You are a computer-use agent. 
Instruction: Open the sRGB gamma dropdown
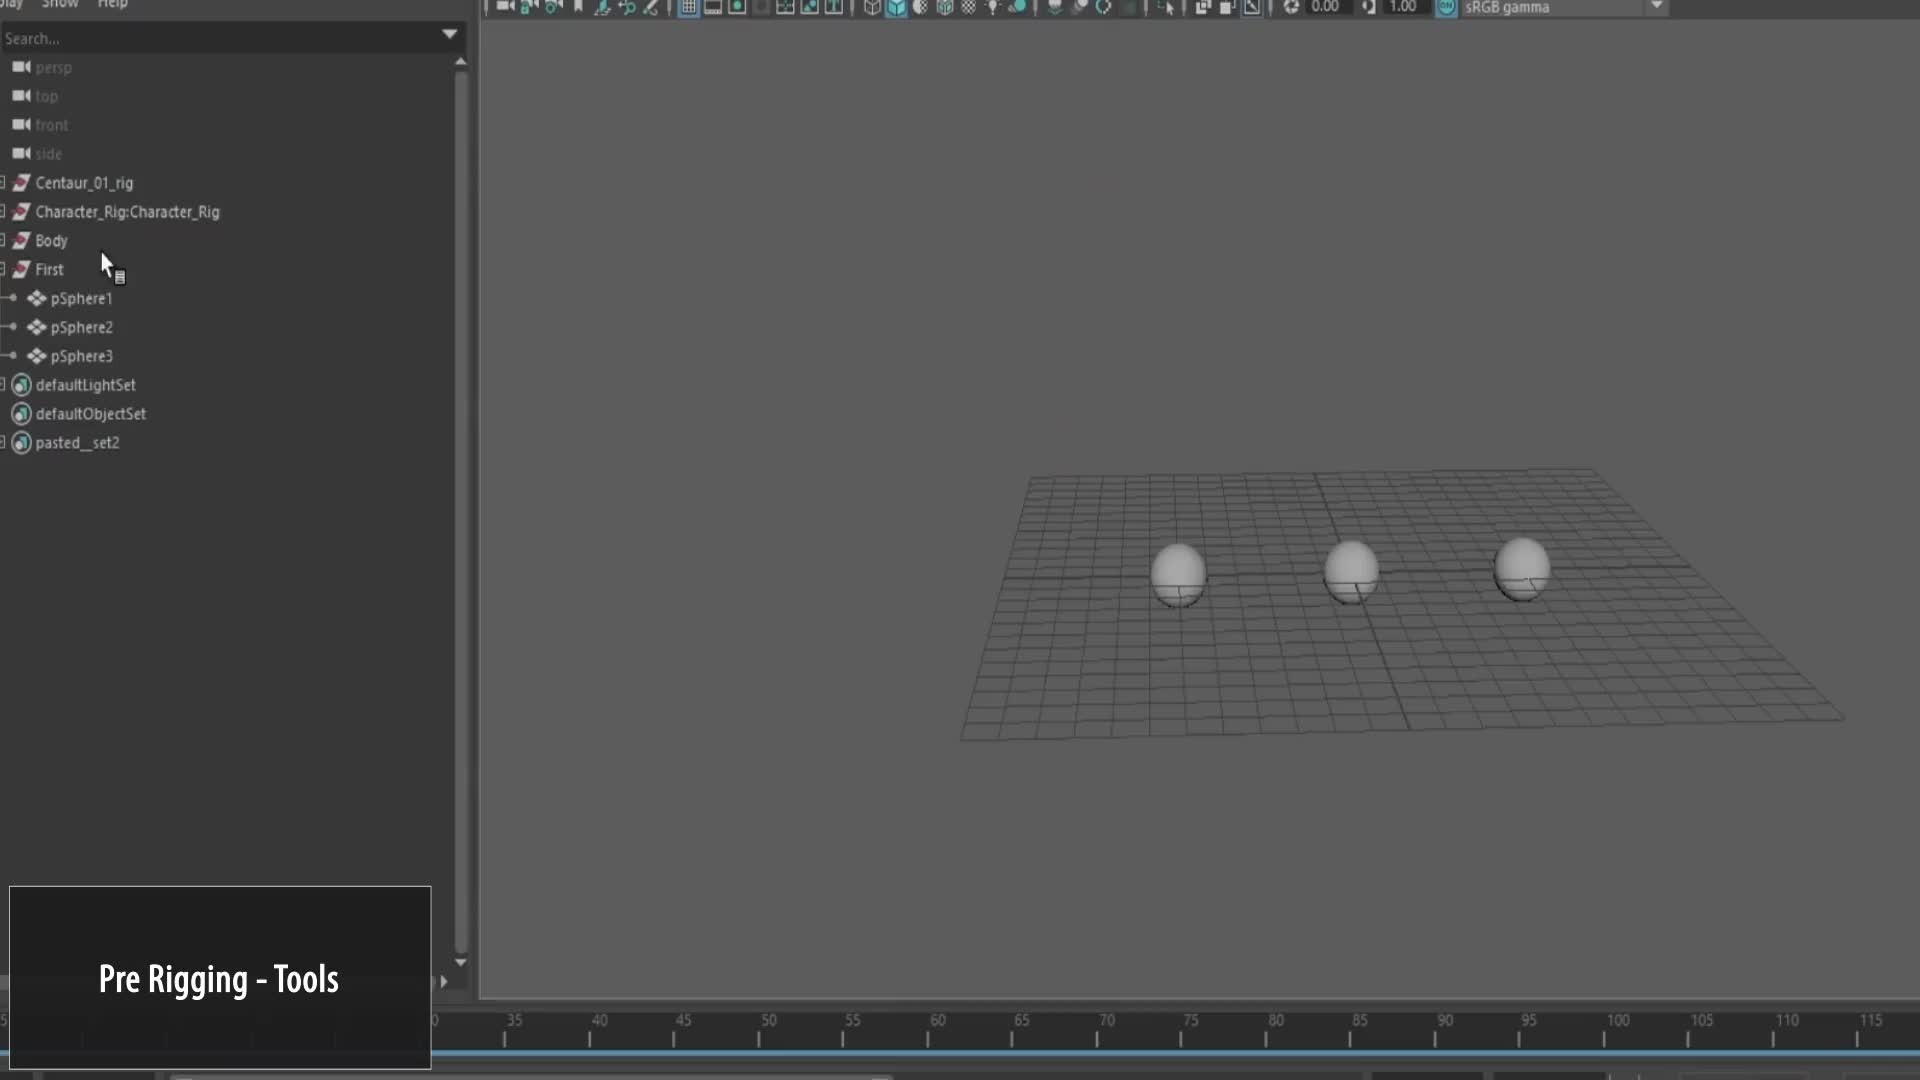(x=1656, y=7)
